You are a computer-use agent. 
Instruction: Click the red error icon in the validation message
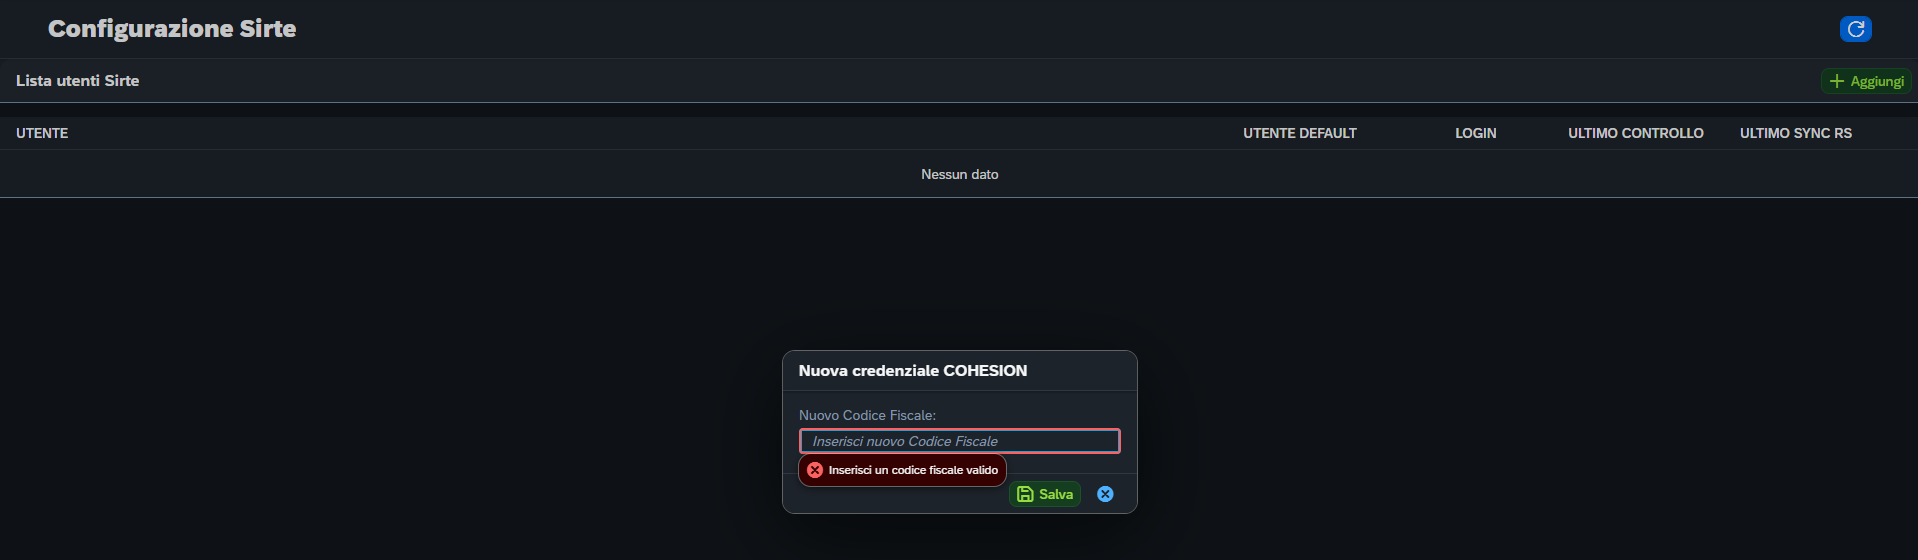click(x=815, y=470)
